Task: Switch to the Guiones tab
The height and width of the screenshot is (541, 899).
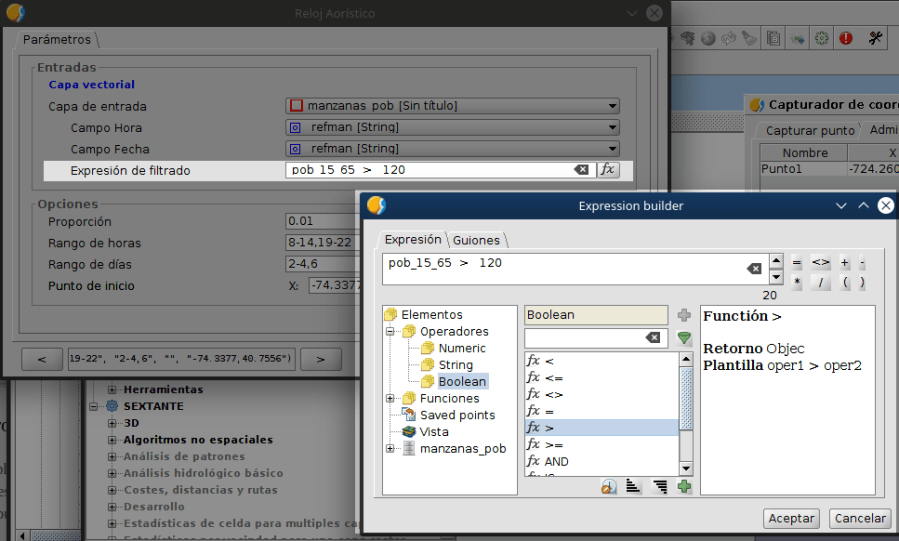Action: point(477,240)
